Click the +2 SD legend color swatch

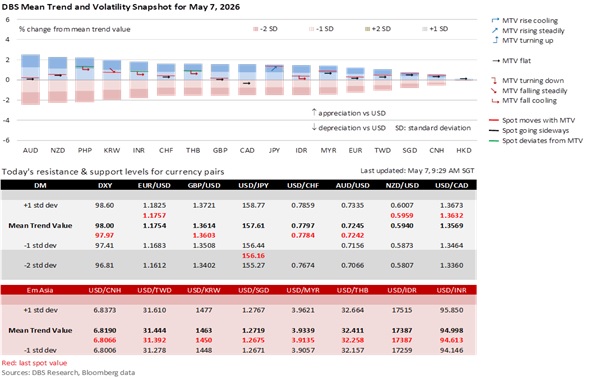pos(368,29)
